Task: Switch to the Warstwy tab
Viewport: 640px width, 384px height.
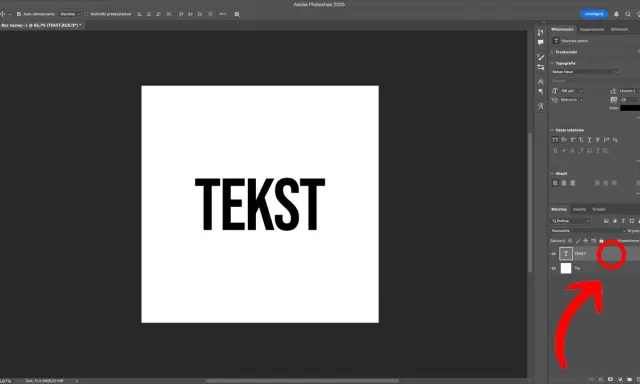Action: [x=559, y=209]
